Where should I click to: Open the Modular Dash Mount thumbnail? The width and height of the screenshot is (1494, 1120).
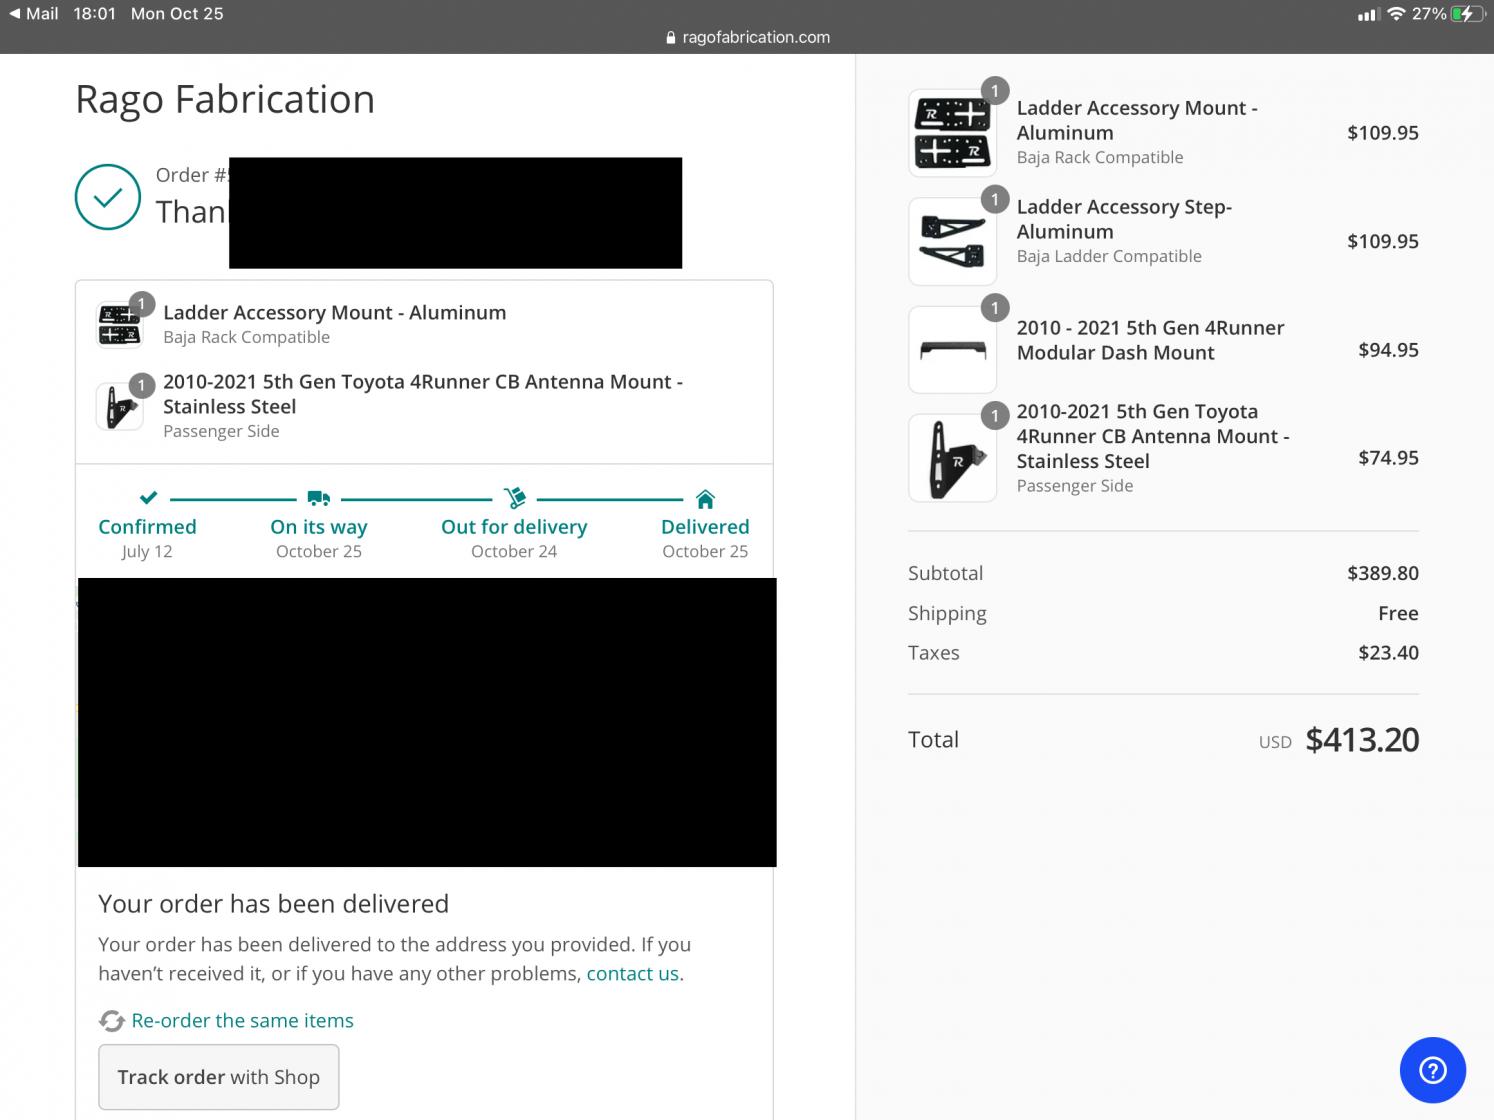pos(952,350)
